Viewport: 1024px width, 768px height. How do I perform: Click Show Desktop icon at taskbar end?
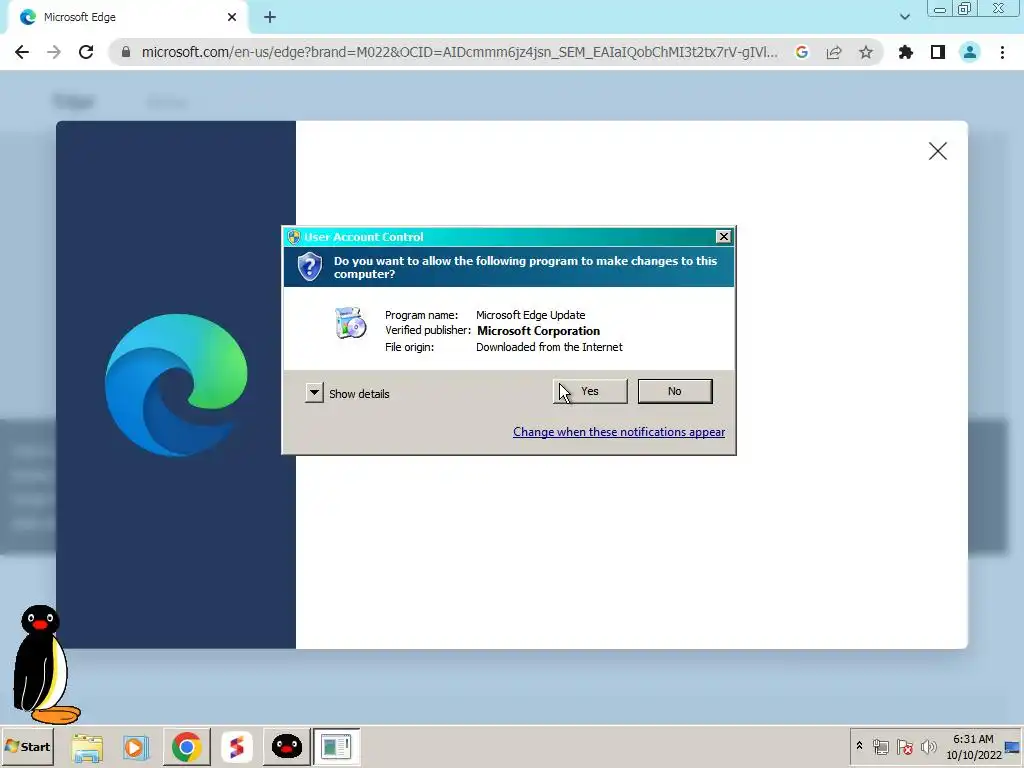point(1013,746)
